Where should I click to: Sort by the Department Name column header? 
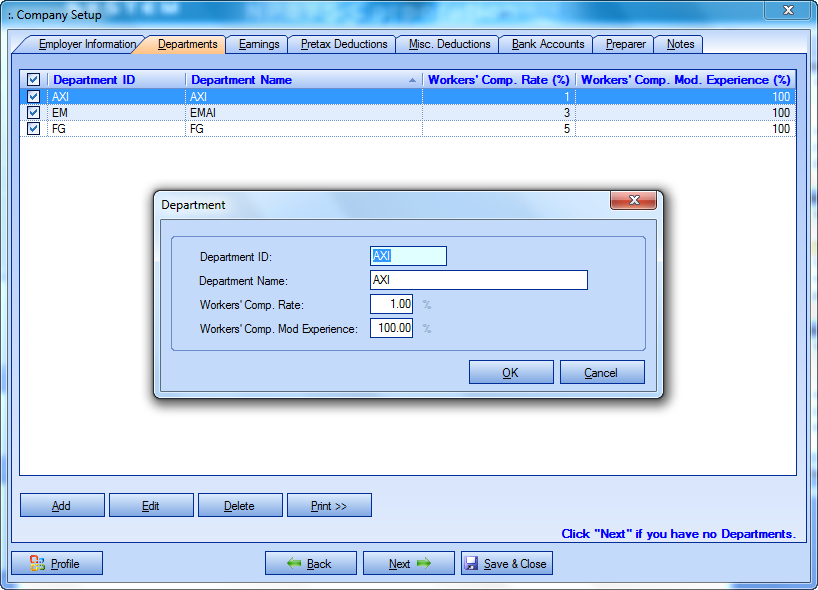(300, 80)
